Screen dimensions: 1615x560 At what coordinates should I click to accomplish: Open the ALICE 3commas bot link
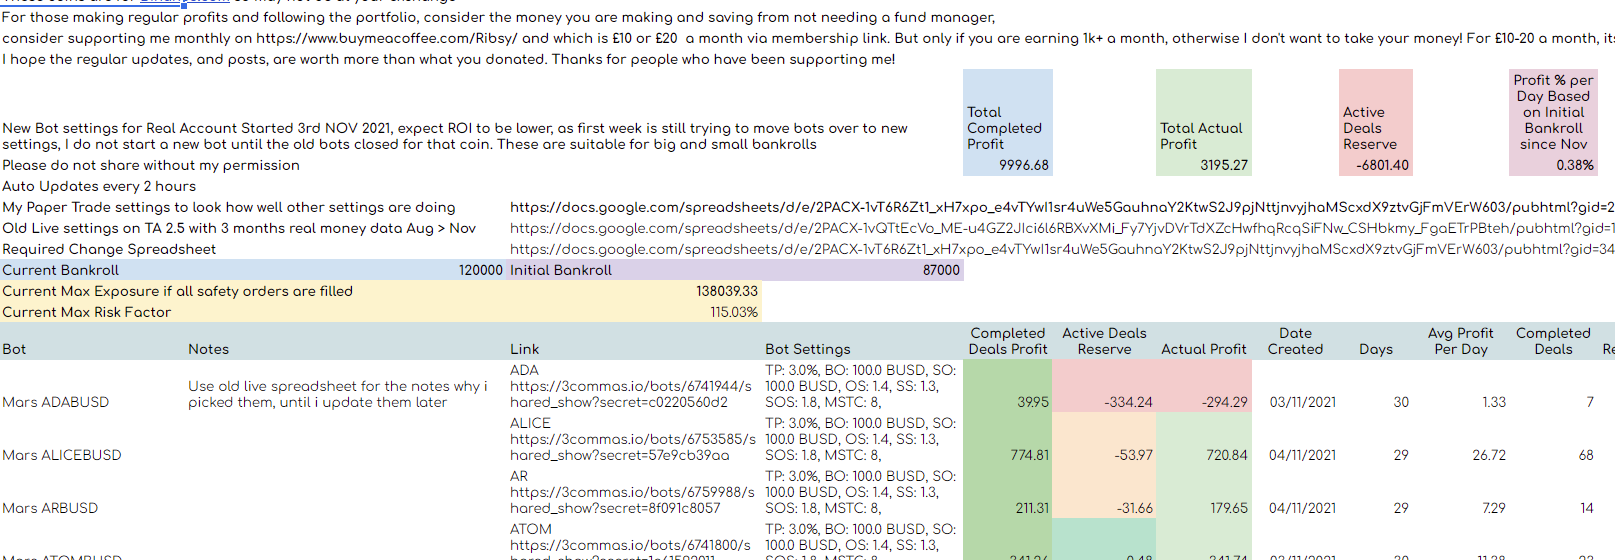point(633,447)
